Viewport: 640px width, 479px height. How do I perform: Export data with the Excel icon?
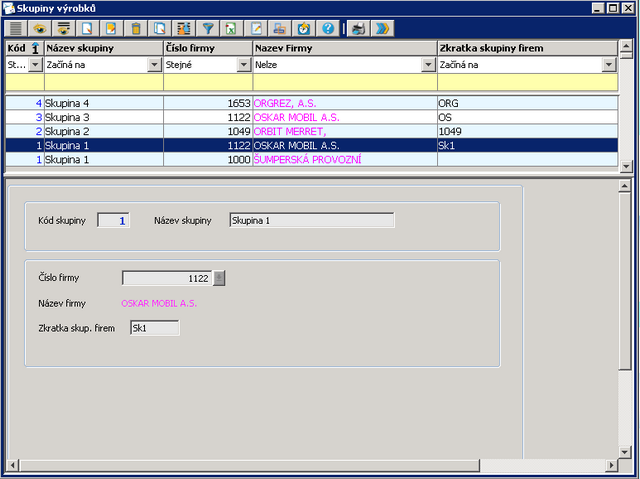tap(230, 28)
